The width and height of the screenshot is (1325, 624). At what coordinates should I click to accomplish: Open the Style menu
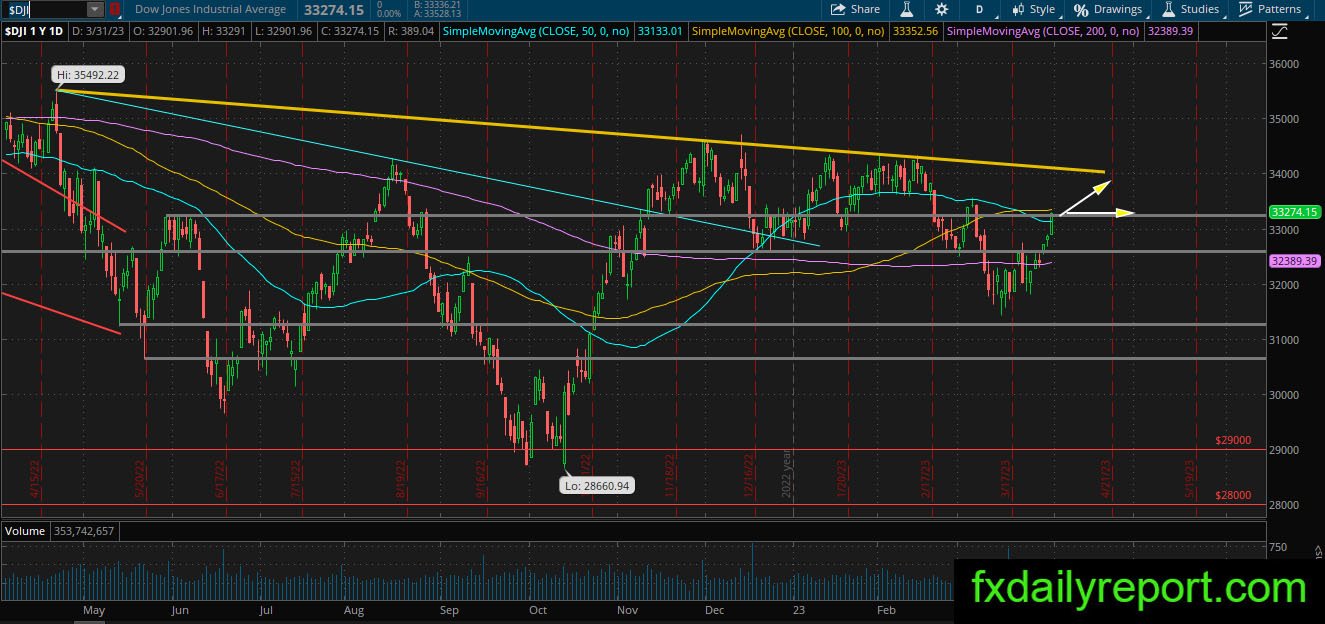pos(1033,9)
